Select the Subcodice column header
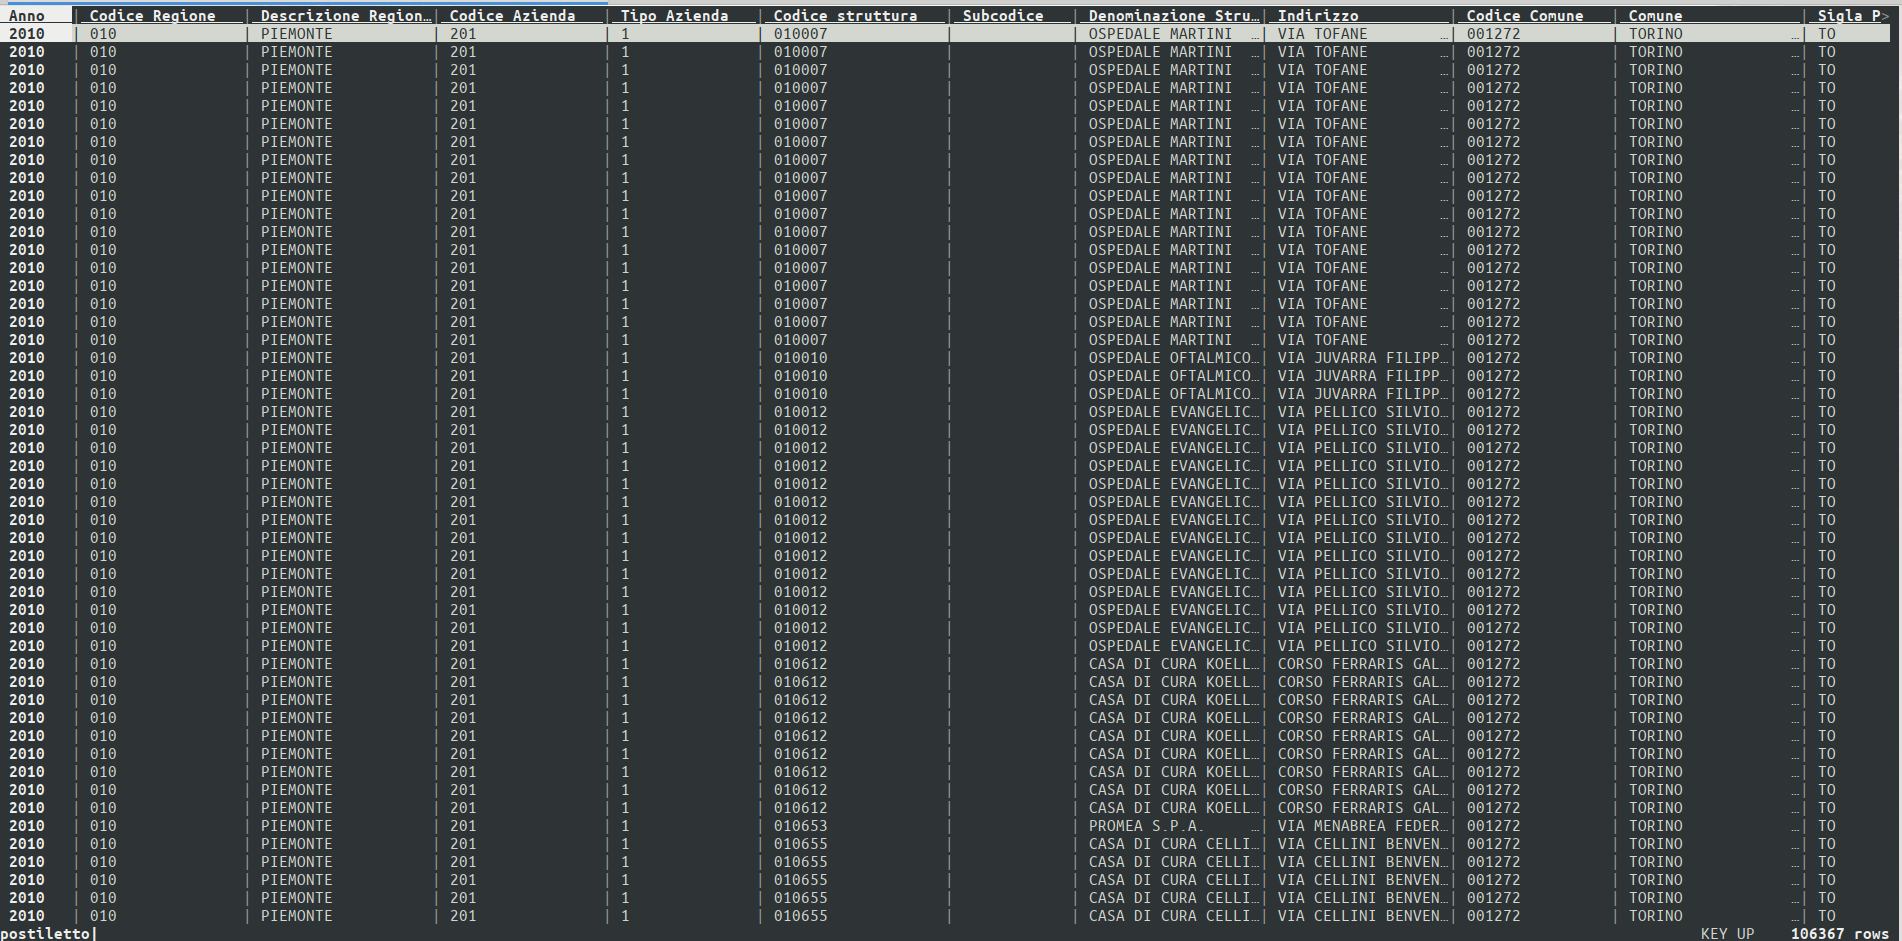 [1002, 15]
